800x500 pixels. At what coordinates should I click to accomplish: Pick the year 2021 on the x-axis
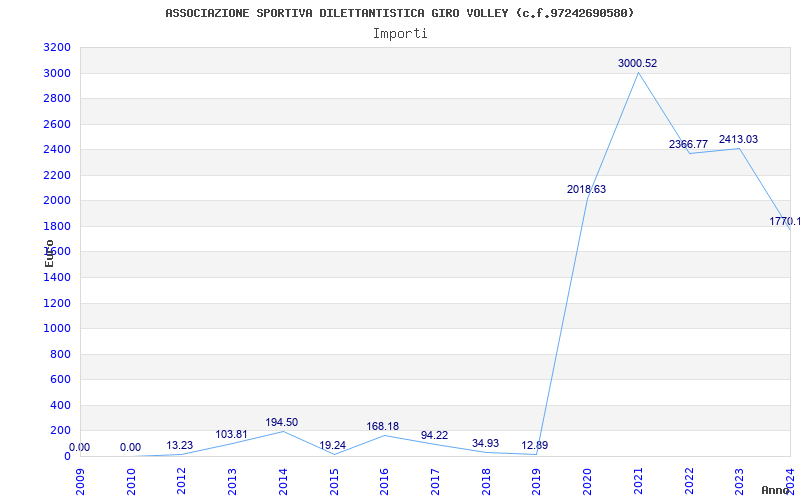(x=638, y=482)
